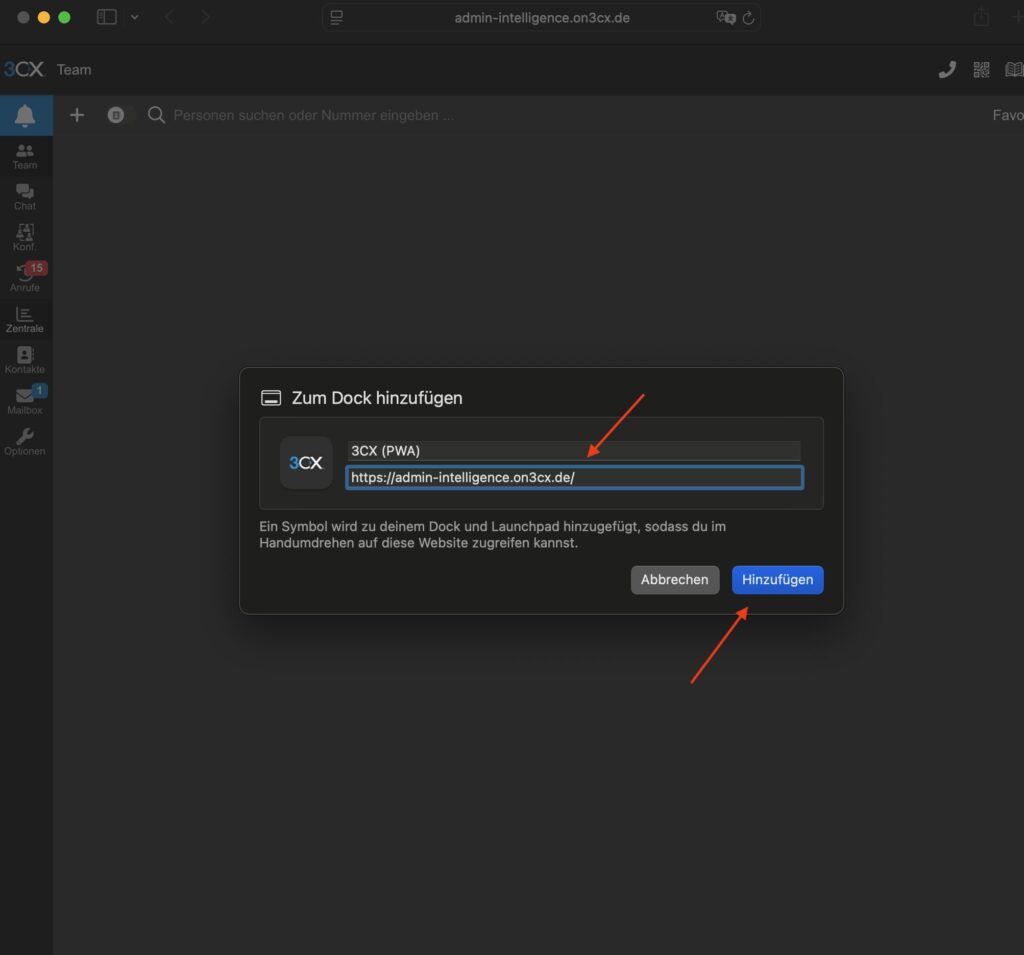
Task: Click the plus add icon
Action: point(77,115)
